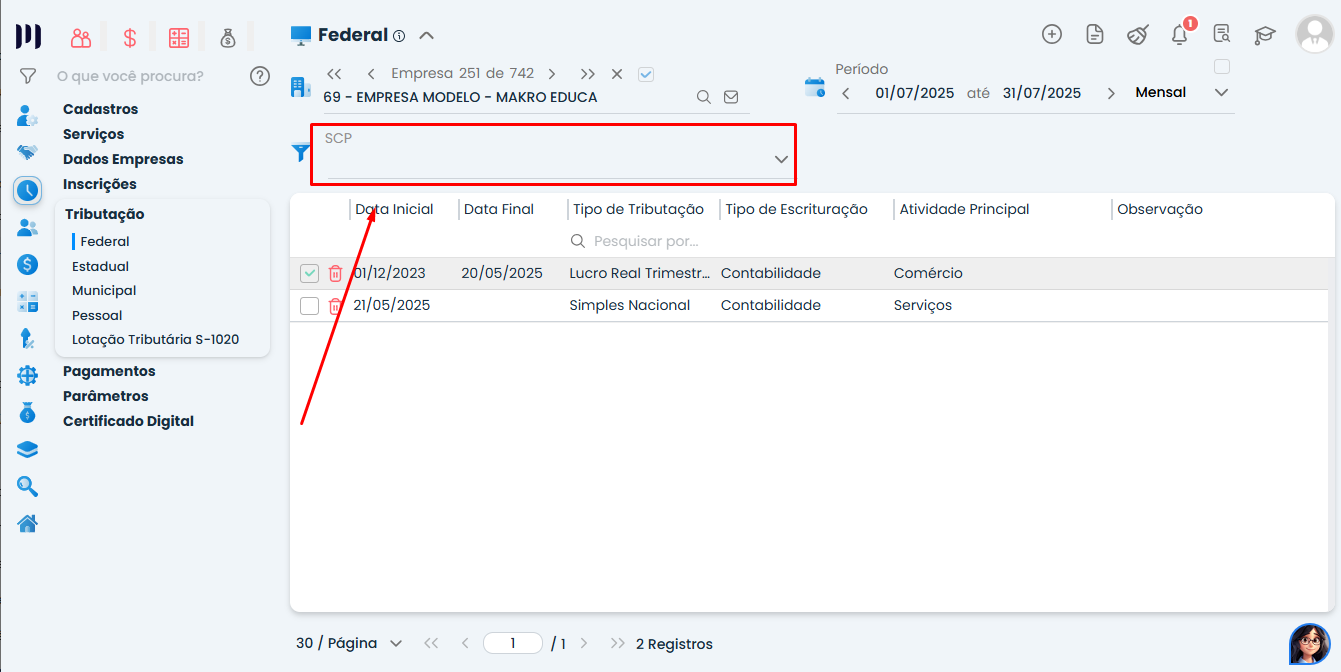This screenshot has height=672, width=1341.
Task: Delete the 21/05/2025 taxation row
Action: point(335,305)
